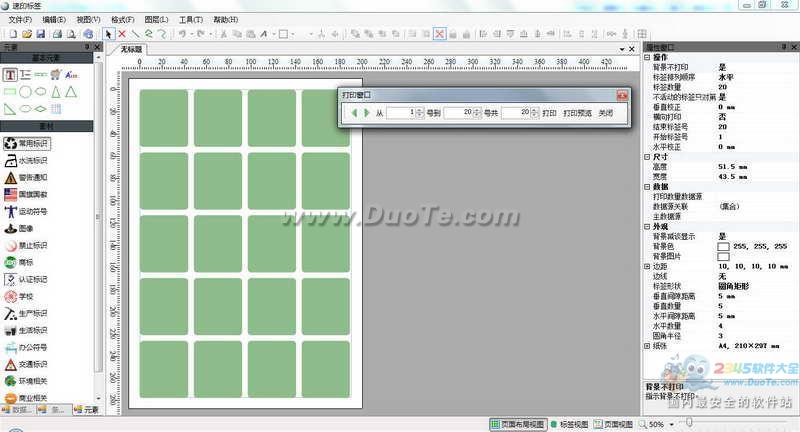This screenshot has width=800, height=432.
Task: Collapse the 尺寸 property section
Action: 646,156
